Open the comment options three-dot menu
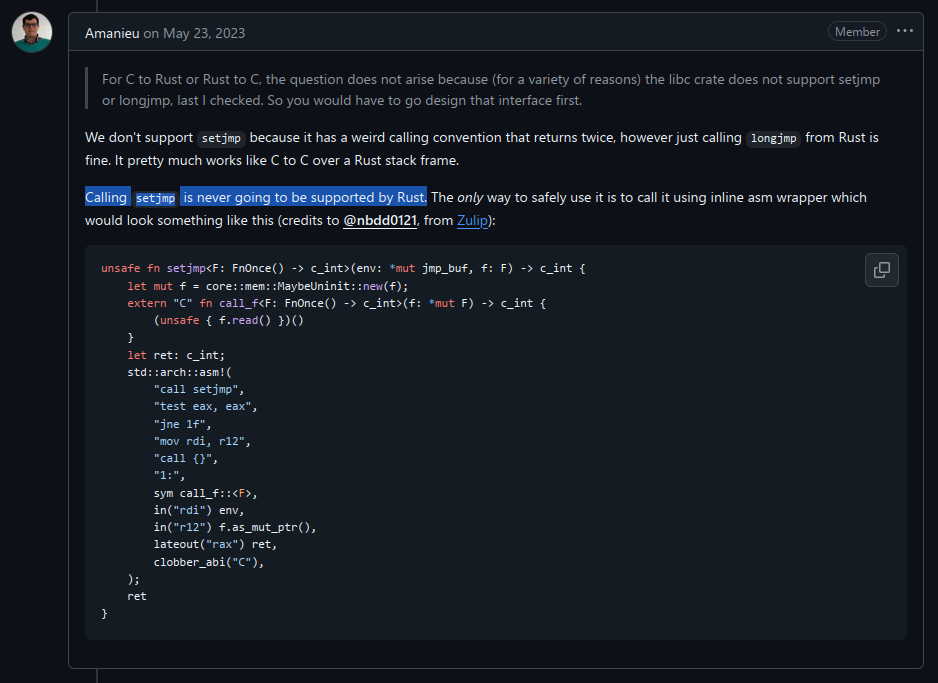The width and height of the screenshot is (938, 683). 904,31
